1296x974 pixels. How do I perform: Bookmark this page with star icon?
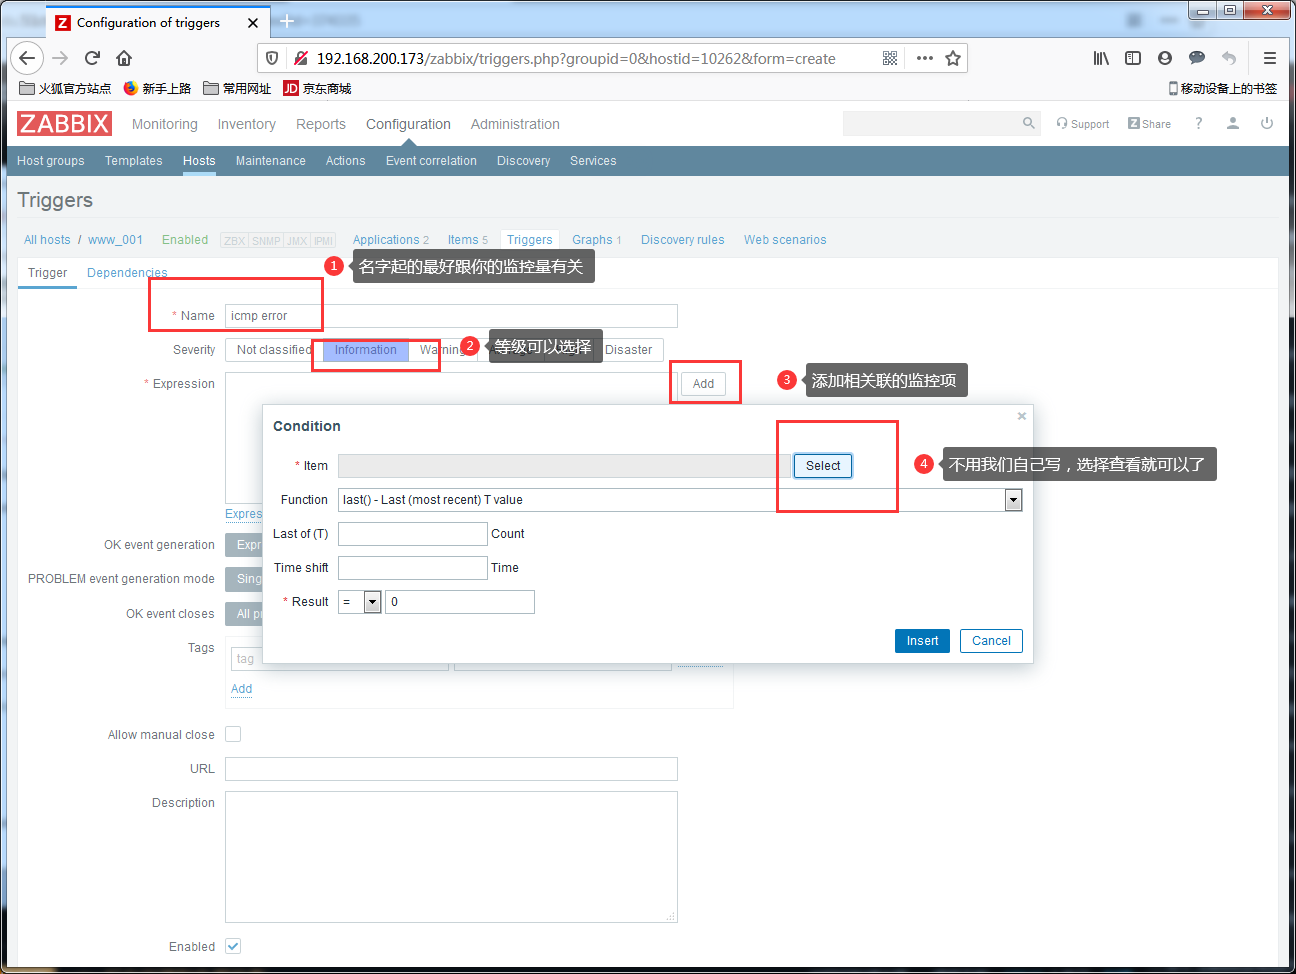point(953,58)
